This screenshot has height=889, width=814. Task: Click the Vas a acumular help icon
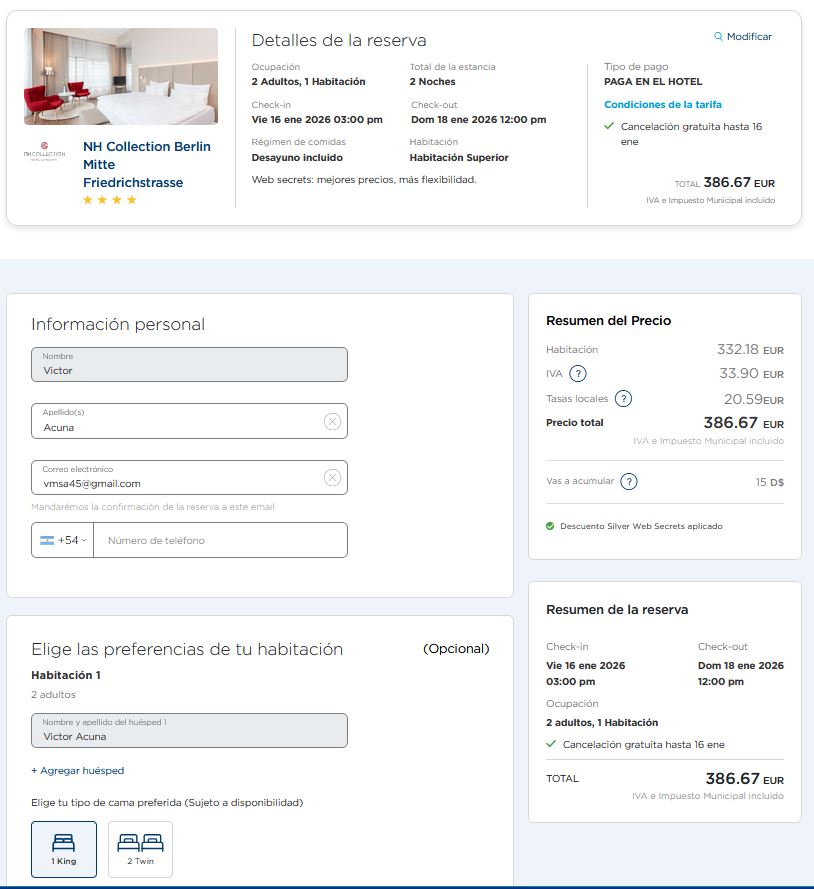tap(629, 481)
